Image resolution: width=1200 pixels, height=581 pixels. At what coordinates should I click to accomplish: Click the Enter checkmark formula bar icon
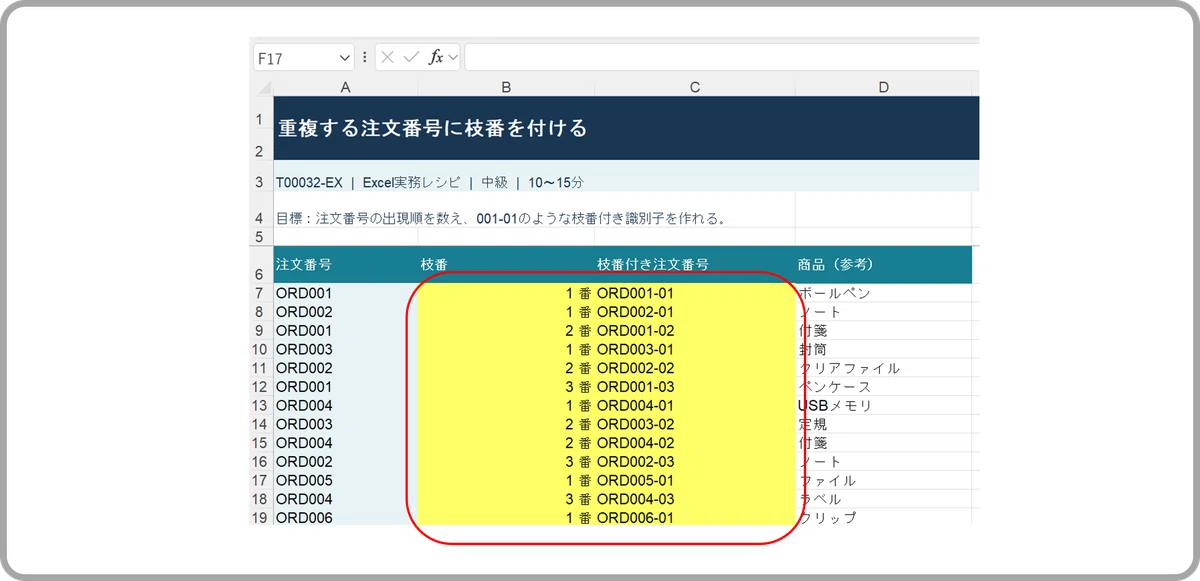[x=411, y=58]
